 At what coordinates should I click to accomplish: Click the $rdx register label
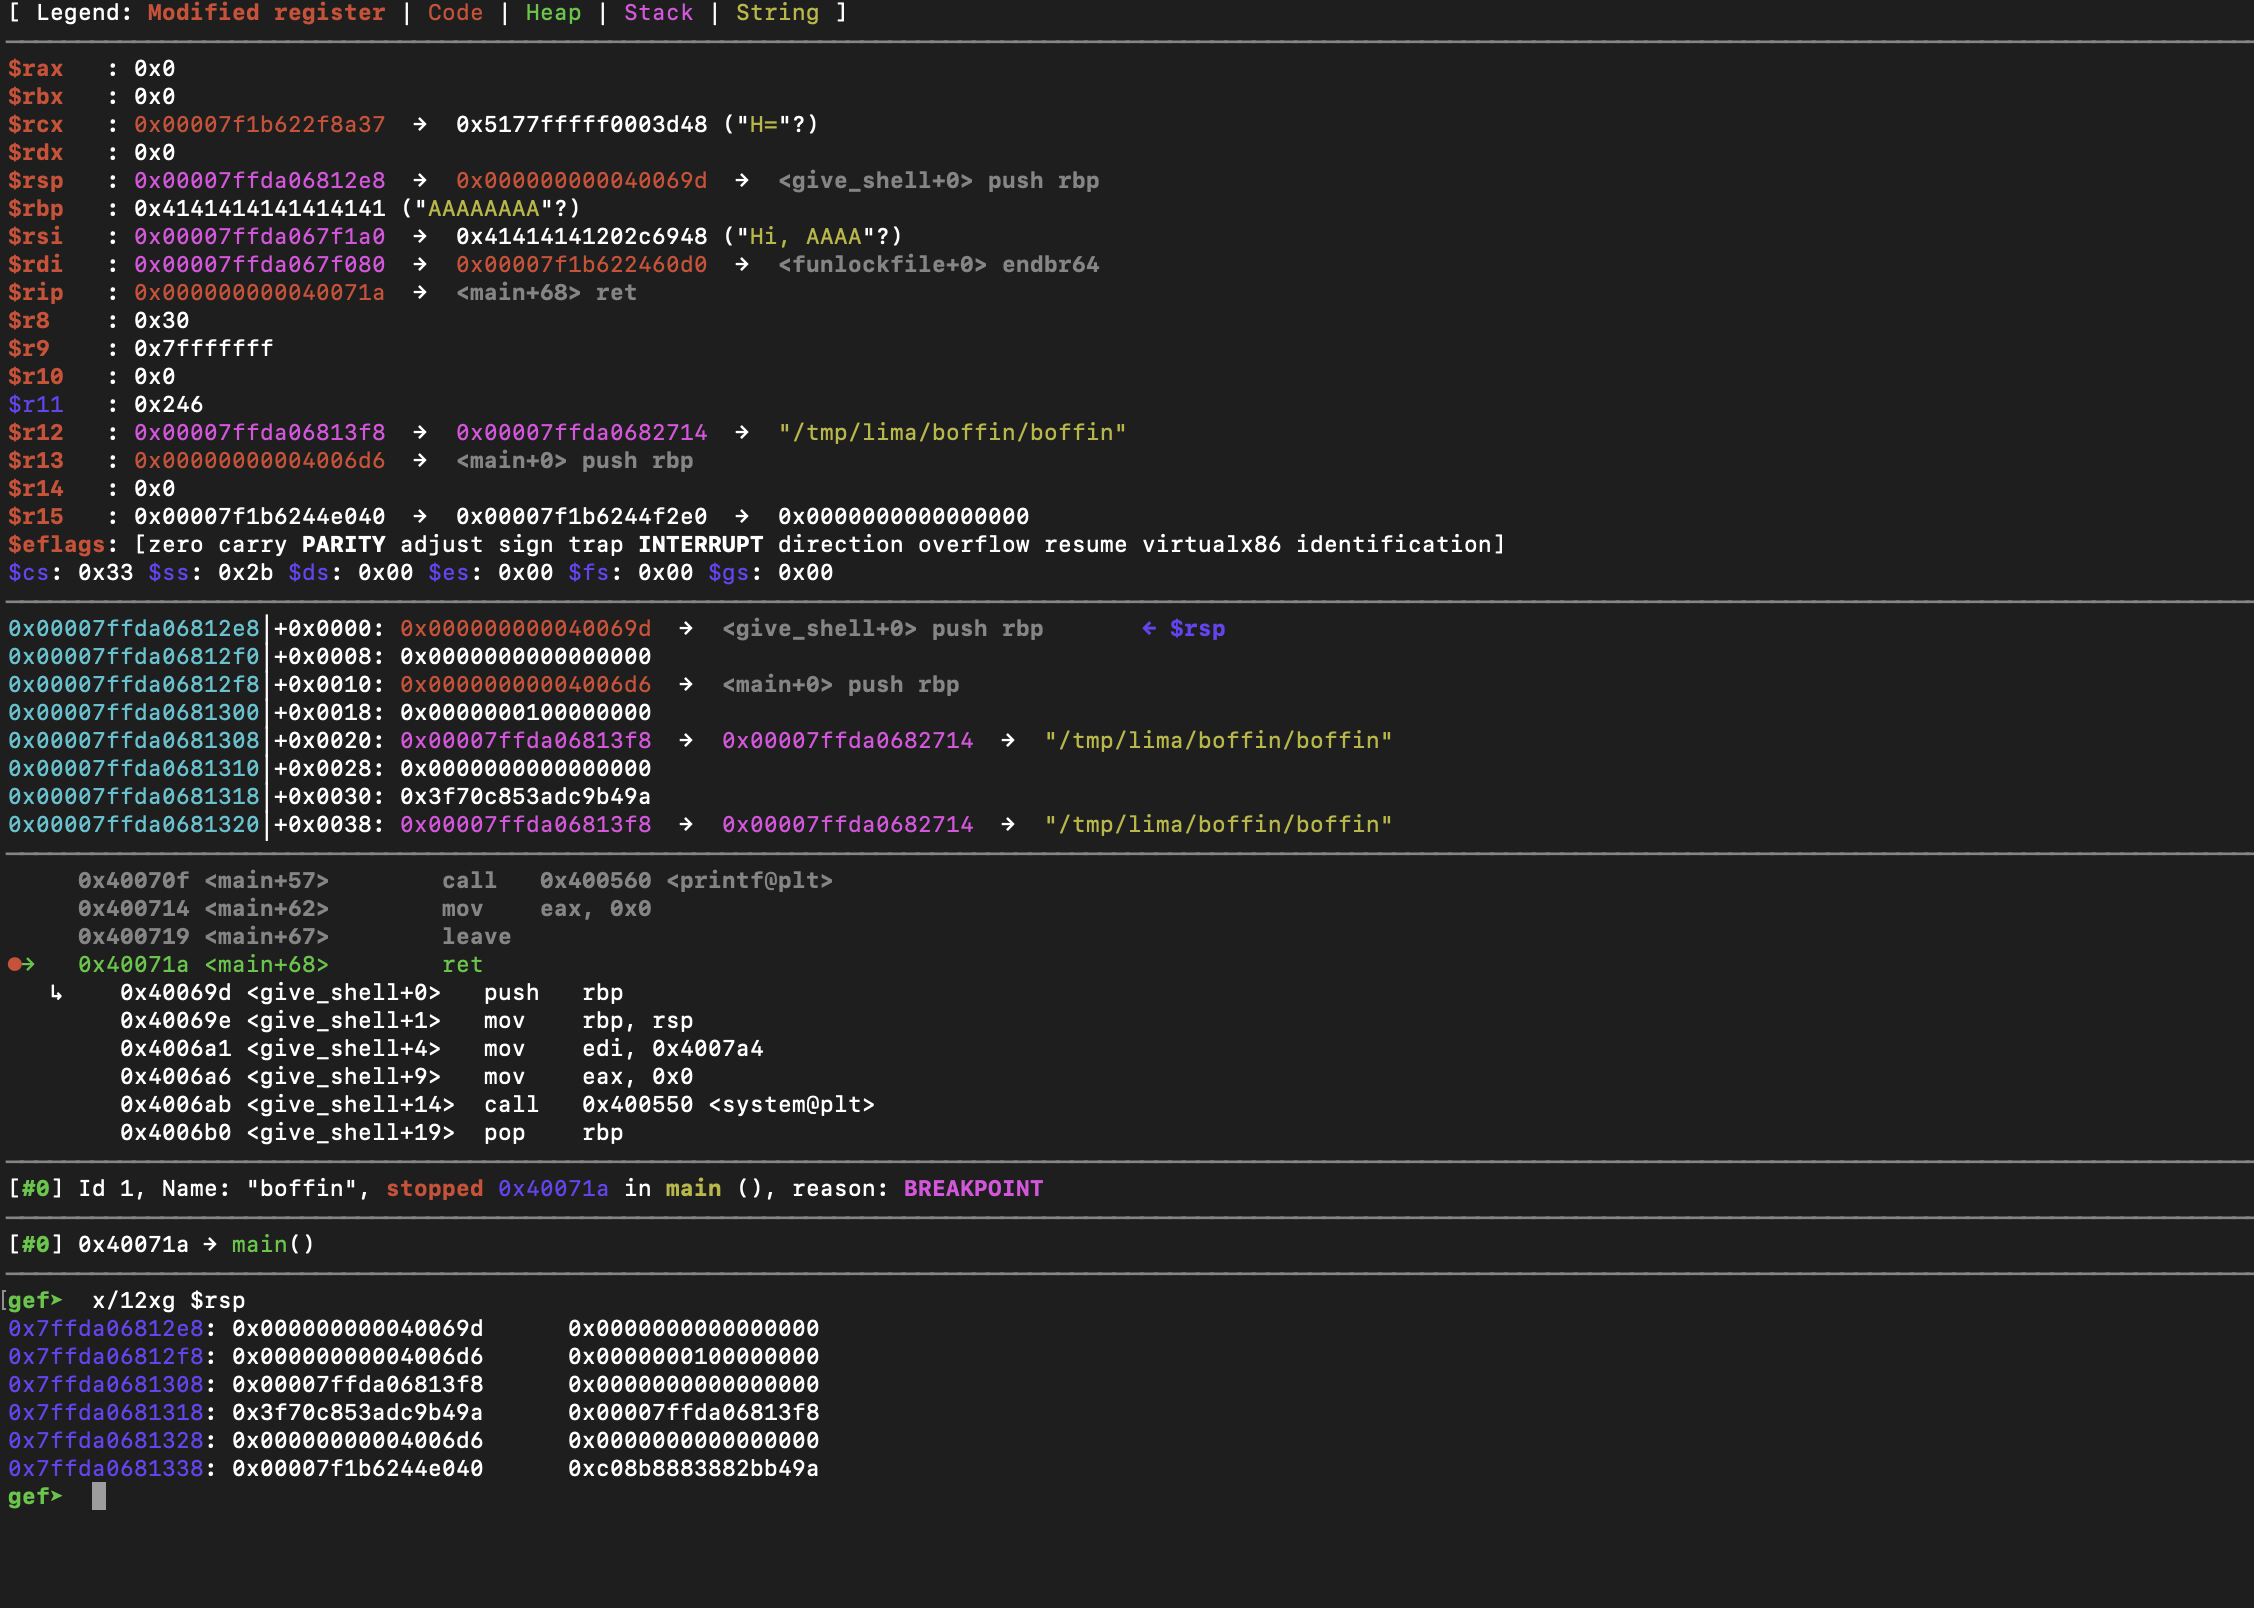(36, 153)
